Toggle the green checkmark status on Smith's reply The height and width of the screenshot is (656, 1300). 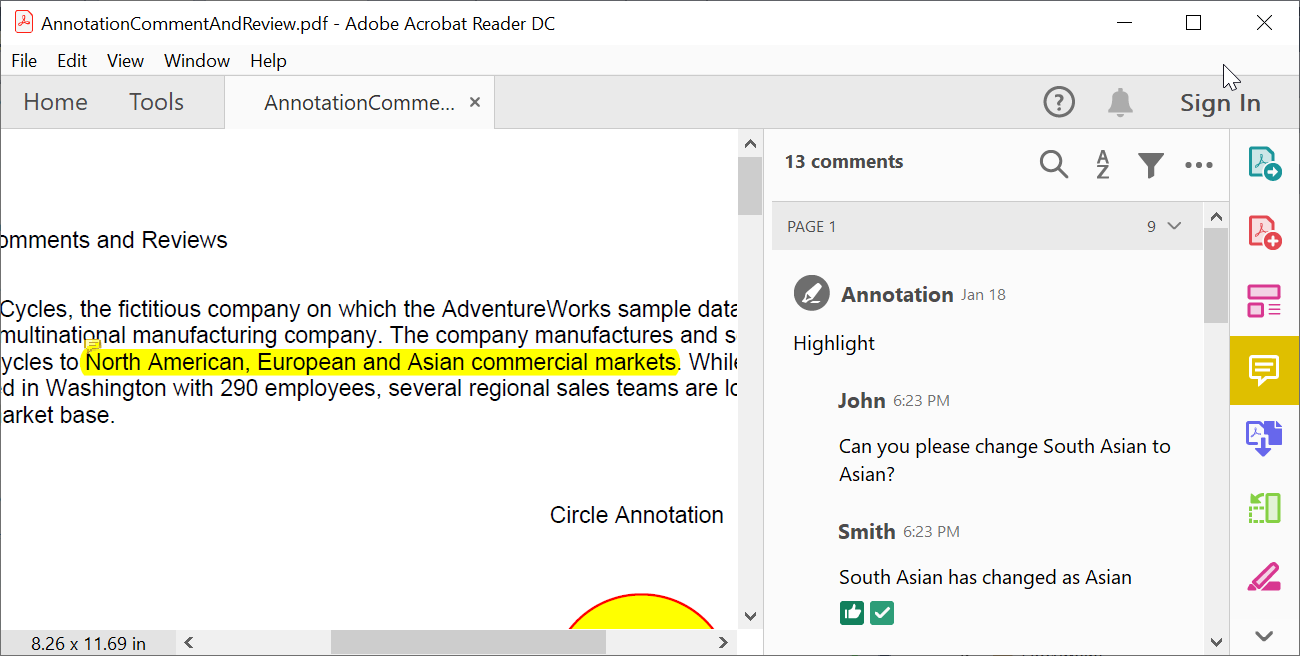coord(881,613)
